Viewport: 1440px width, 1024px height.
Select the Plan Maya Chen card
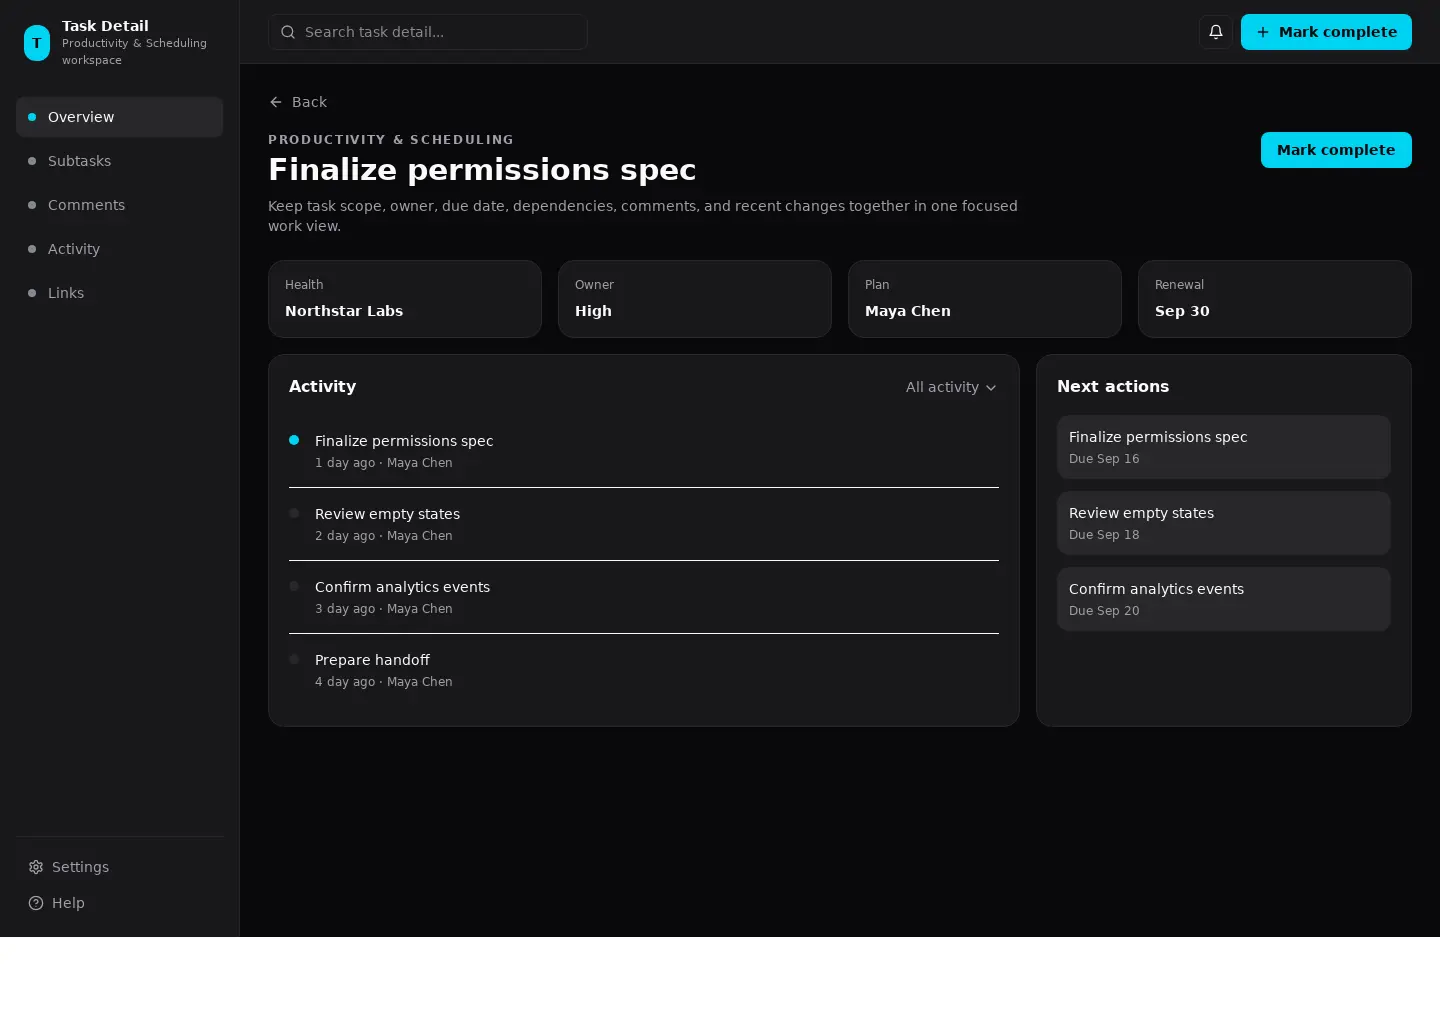tap(985, 299)
